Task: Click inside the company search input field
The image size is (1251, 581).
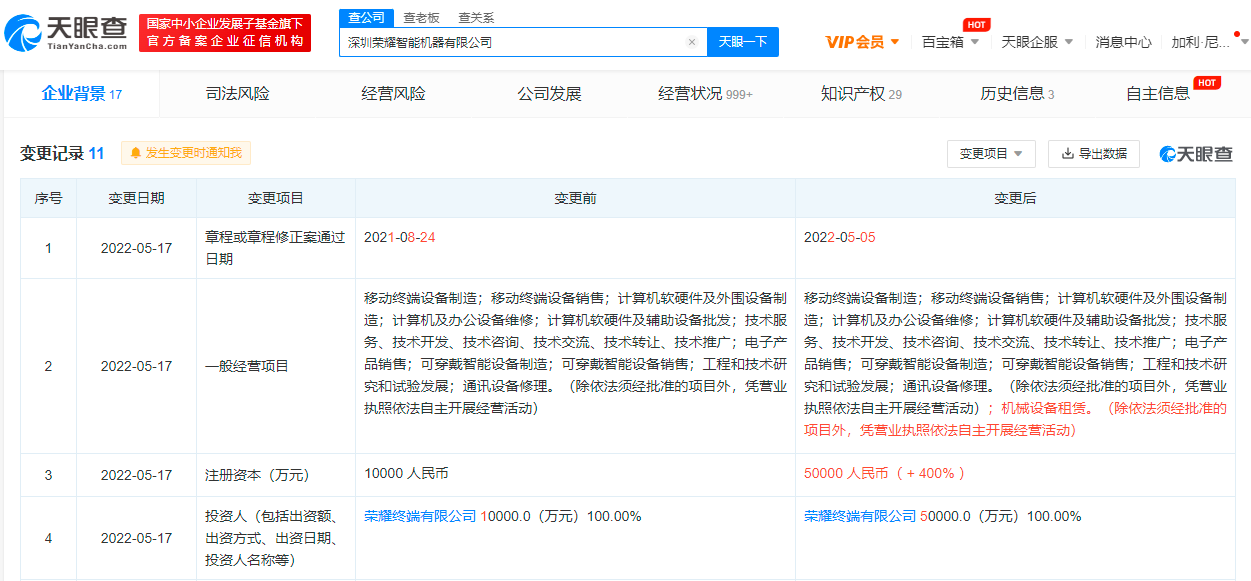Action: (500, 42)
